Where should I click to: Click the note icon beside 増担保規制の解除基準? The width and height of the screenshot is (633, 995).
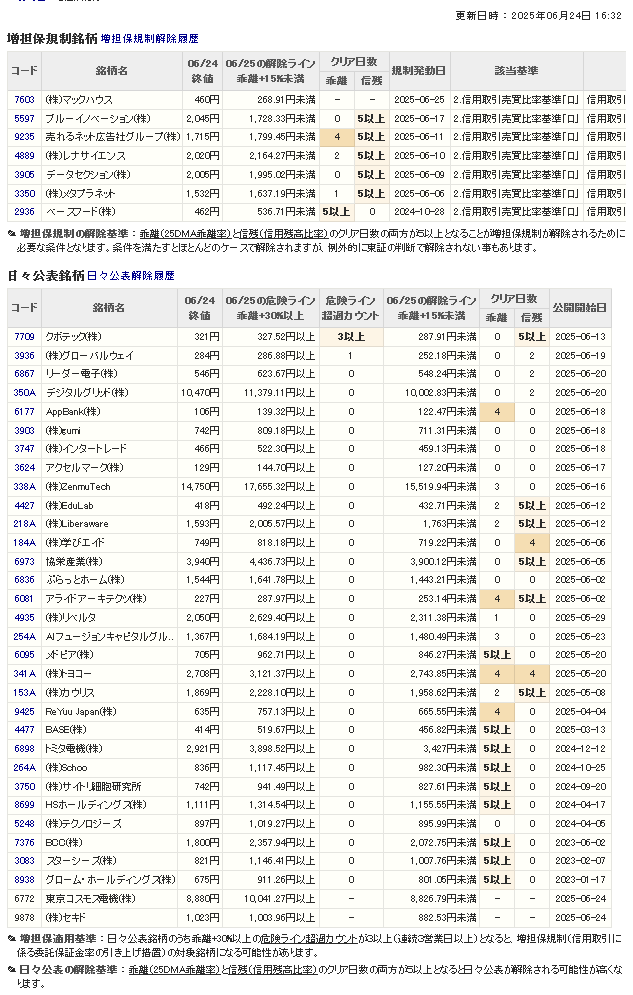point(11,234)
